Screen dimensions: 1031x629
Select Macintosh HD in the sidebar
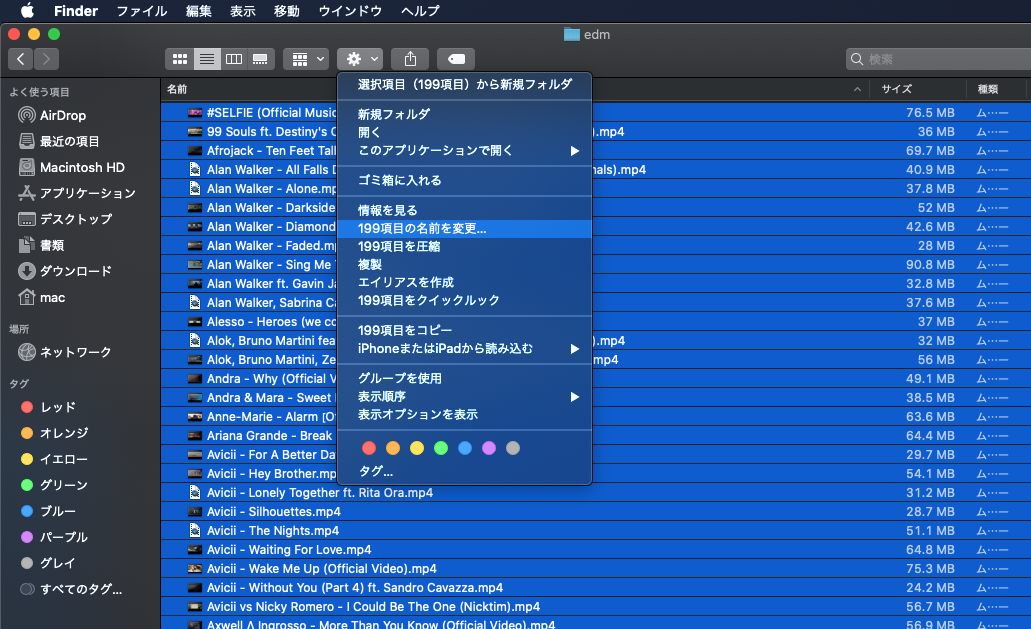pyautogui.click(x=69, y=167)
